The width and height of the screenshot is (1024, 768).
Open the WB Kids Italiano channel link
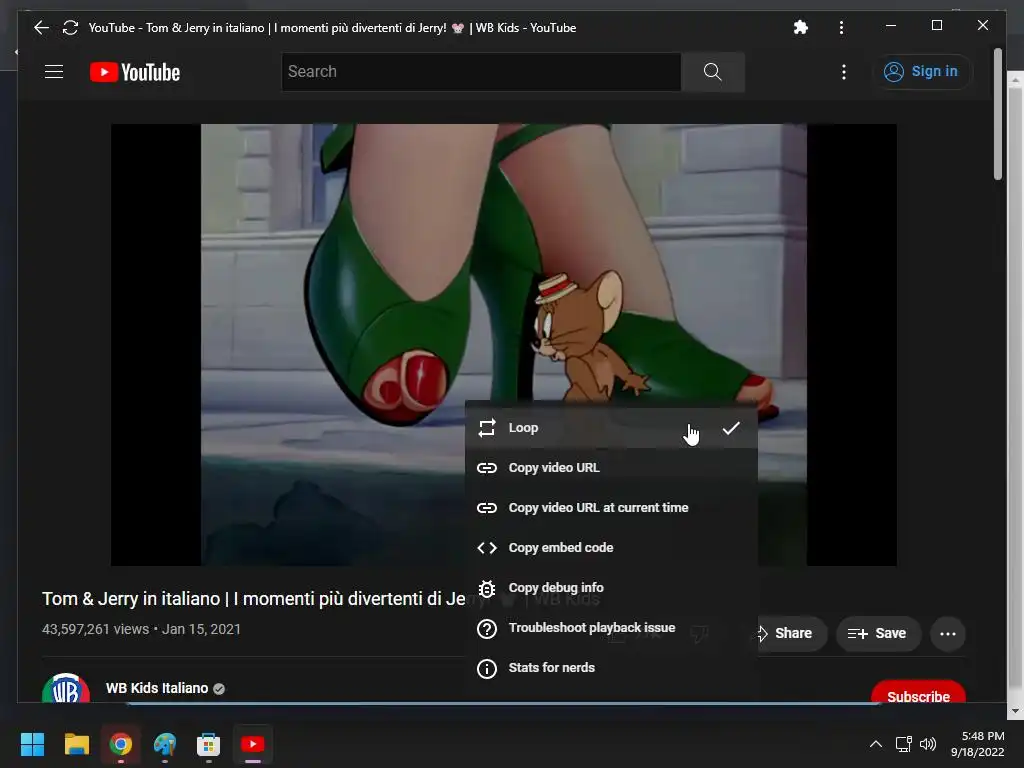(x=157, y=688)
